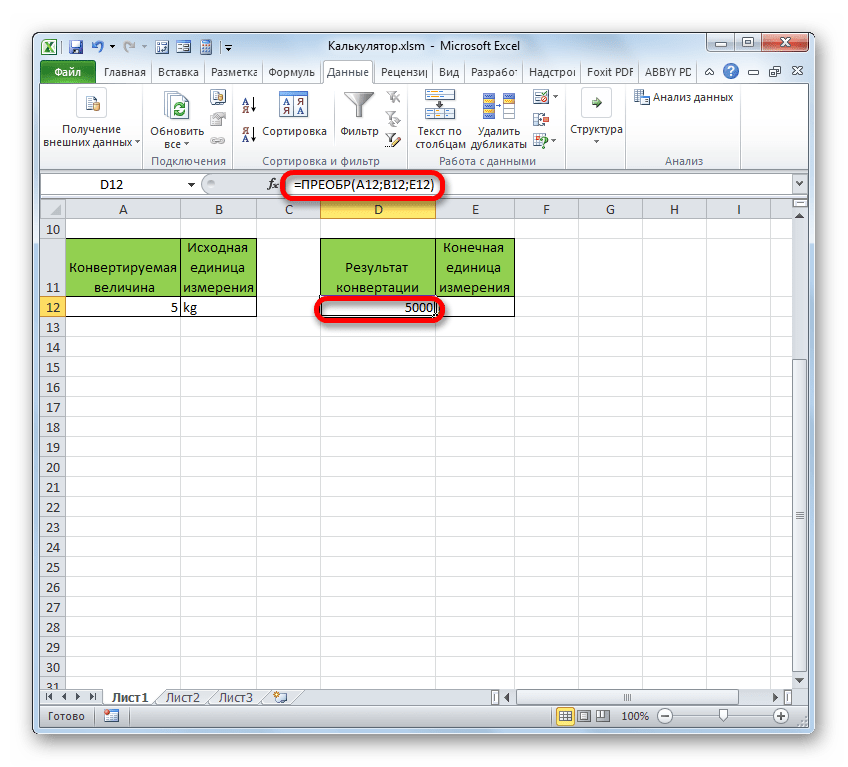Click the Получение внешних данных icon
Image resolution: width=848 pixels, height=767 pixels.
[91, 103]
